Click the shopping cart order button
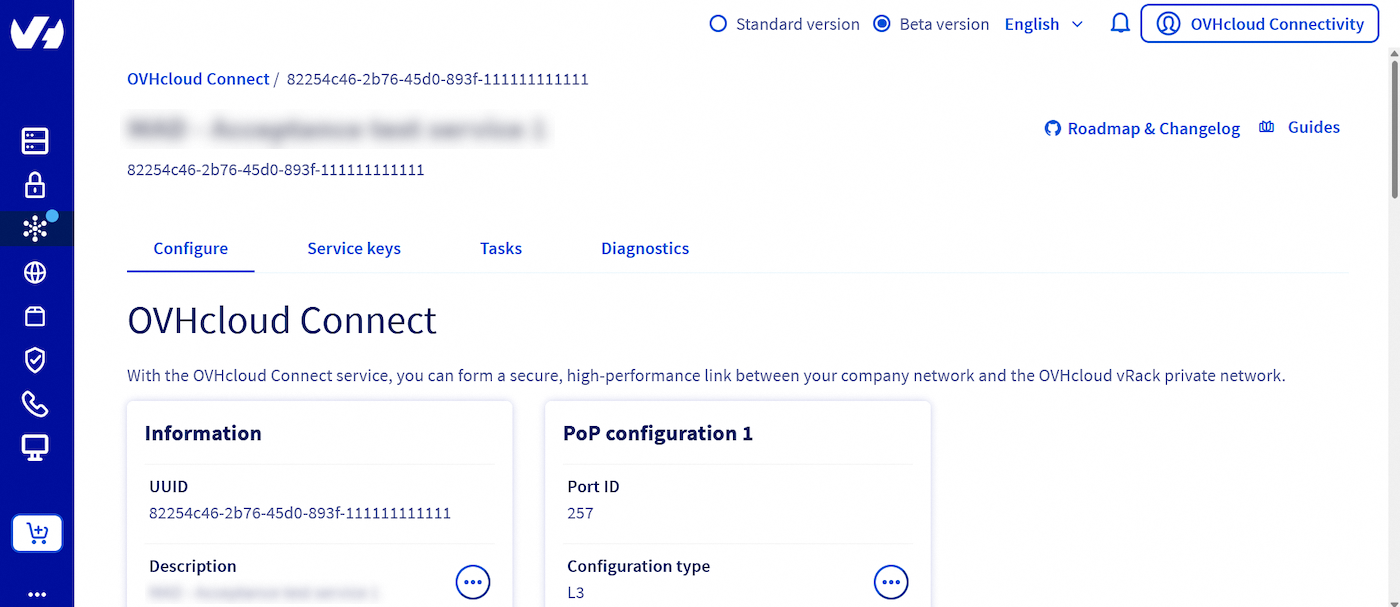This screenshot has height=607, width=1400. 37,533
